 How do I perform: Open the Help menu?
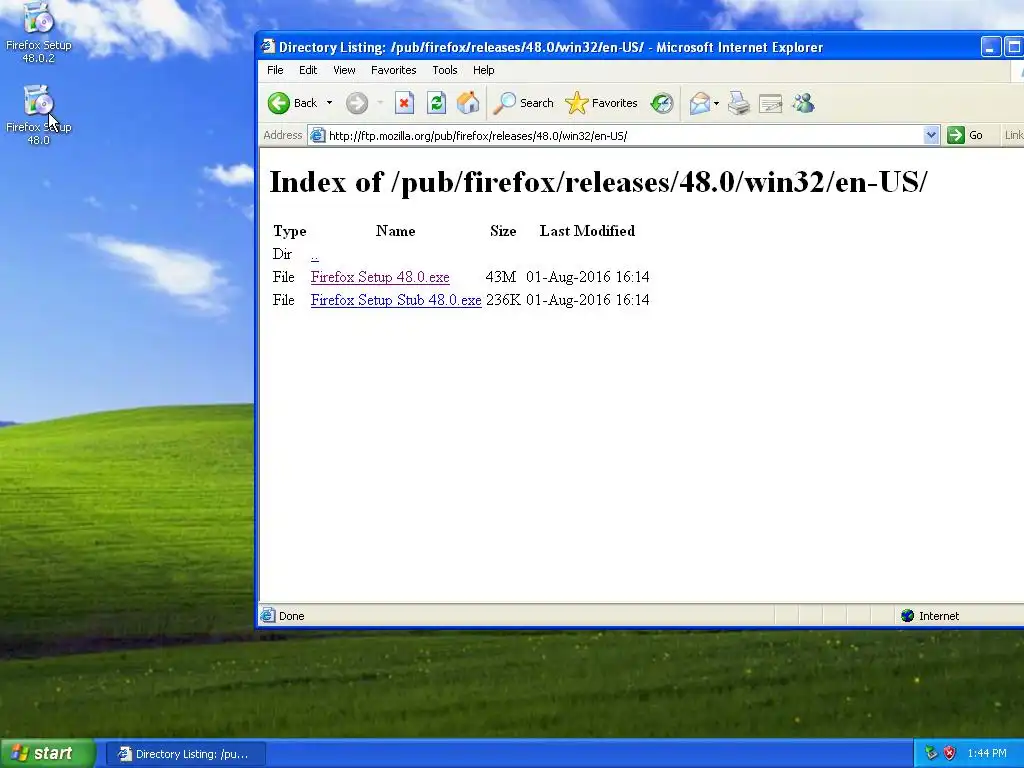pyautogui.click(x=483, y=70)
